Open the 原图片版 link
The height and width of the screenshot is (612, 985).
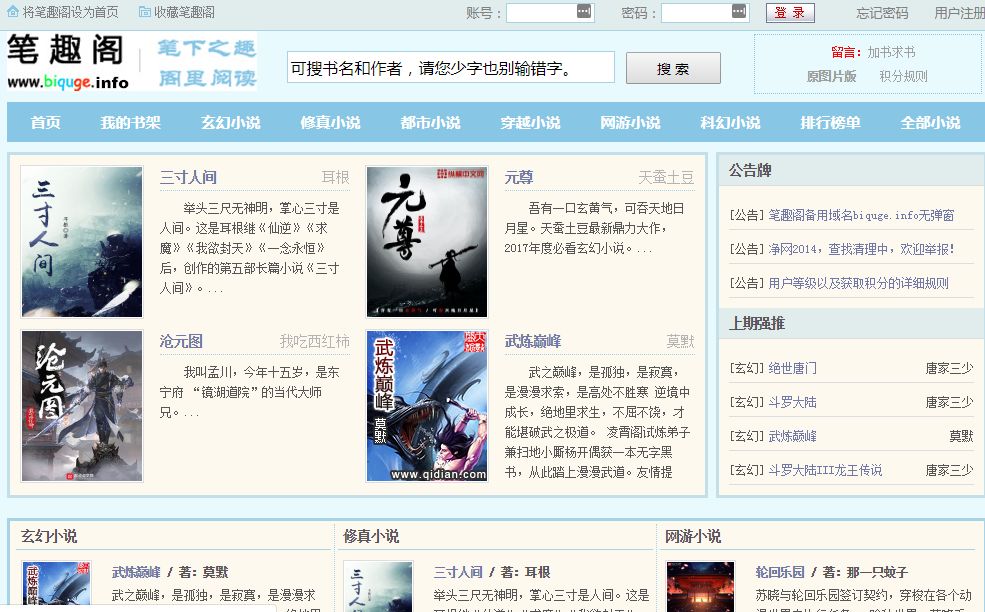pyautogui.click(x=831, y=77)
